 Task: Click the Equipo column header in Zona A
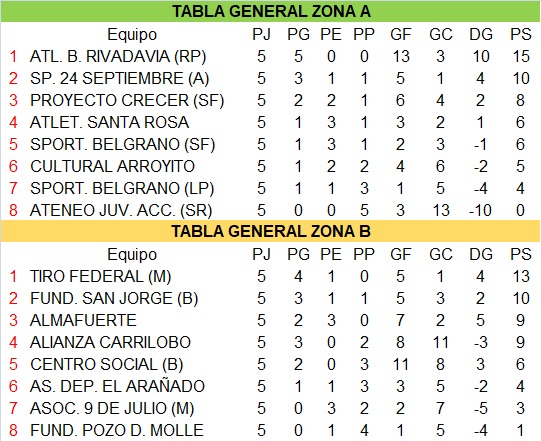(x=132, y=35)
